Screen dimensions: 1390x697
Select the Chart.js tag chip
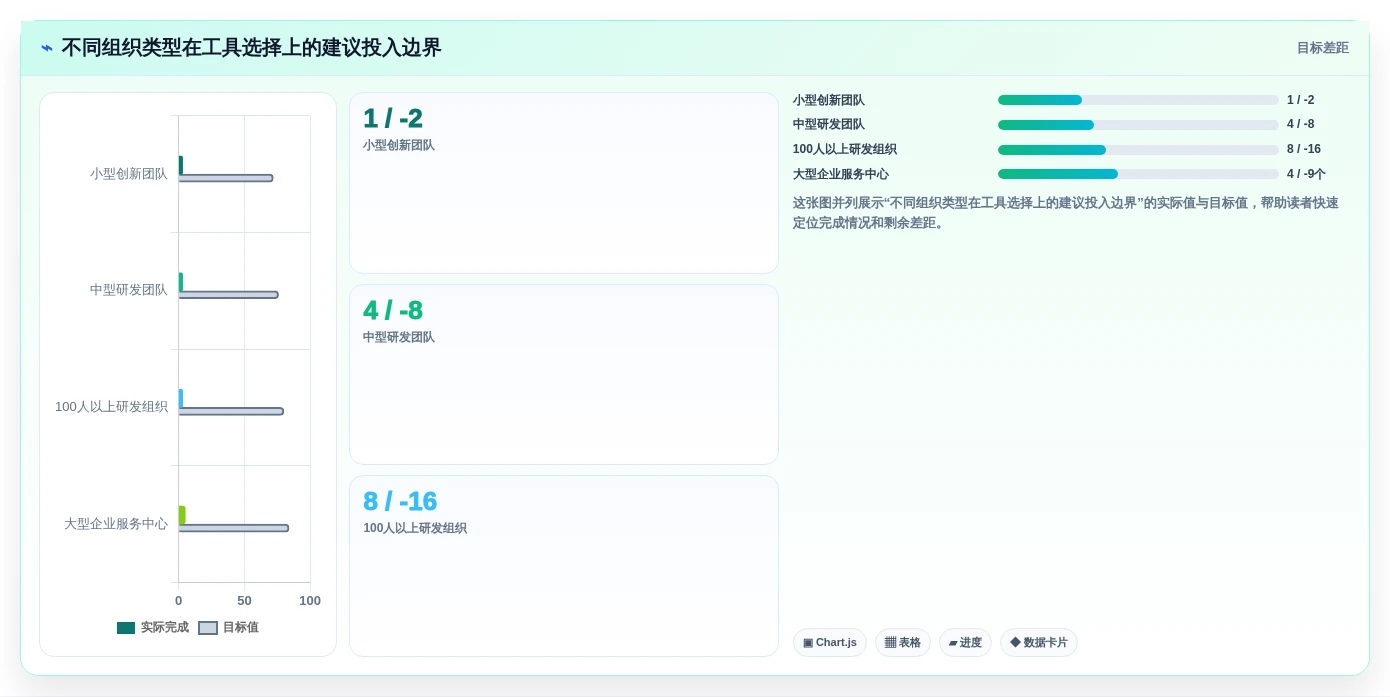point(830,643)
